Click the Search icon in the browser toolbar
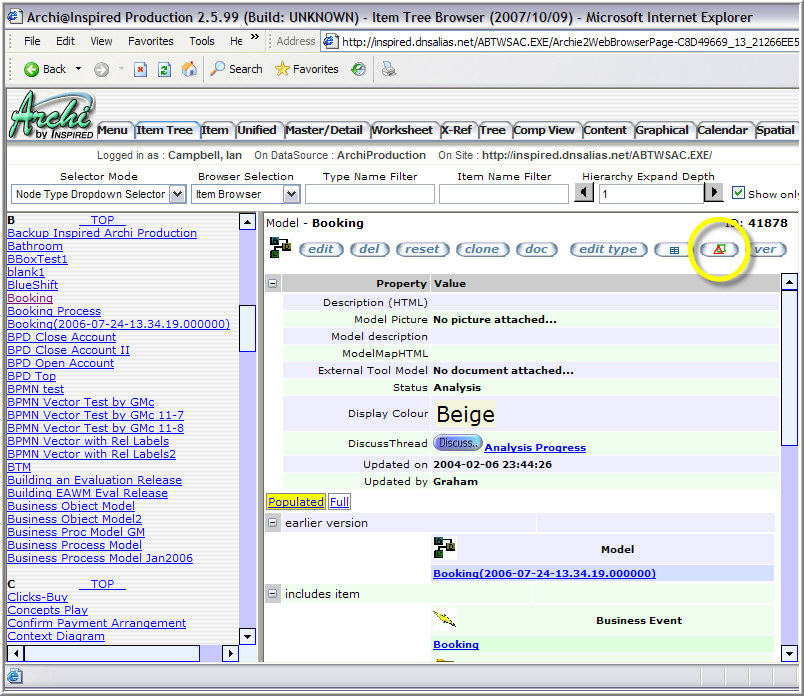This screenshot has height=696, width=804. [x=216, y=69]
